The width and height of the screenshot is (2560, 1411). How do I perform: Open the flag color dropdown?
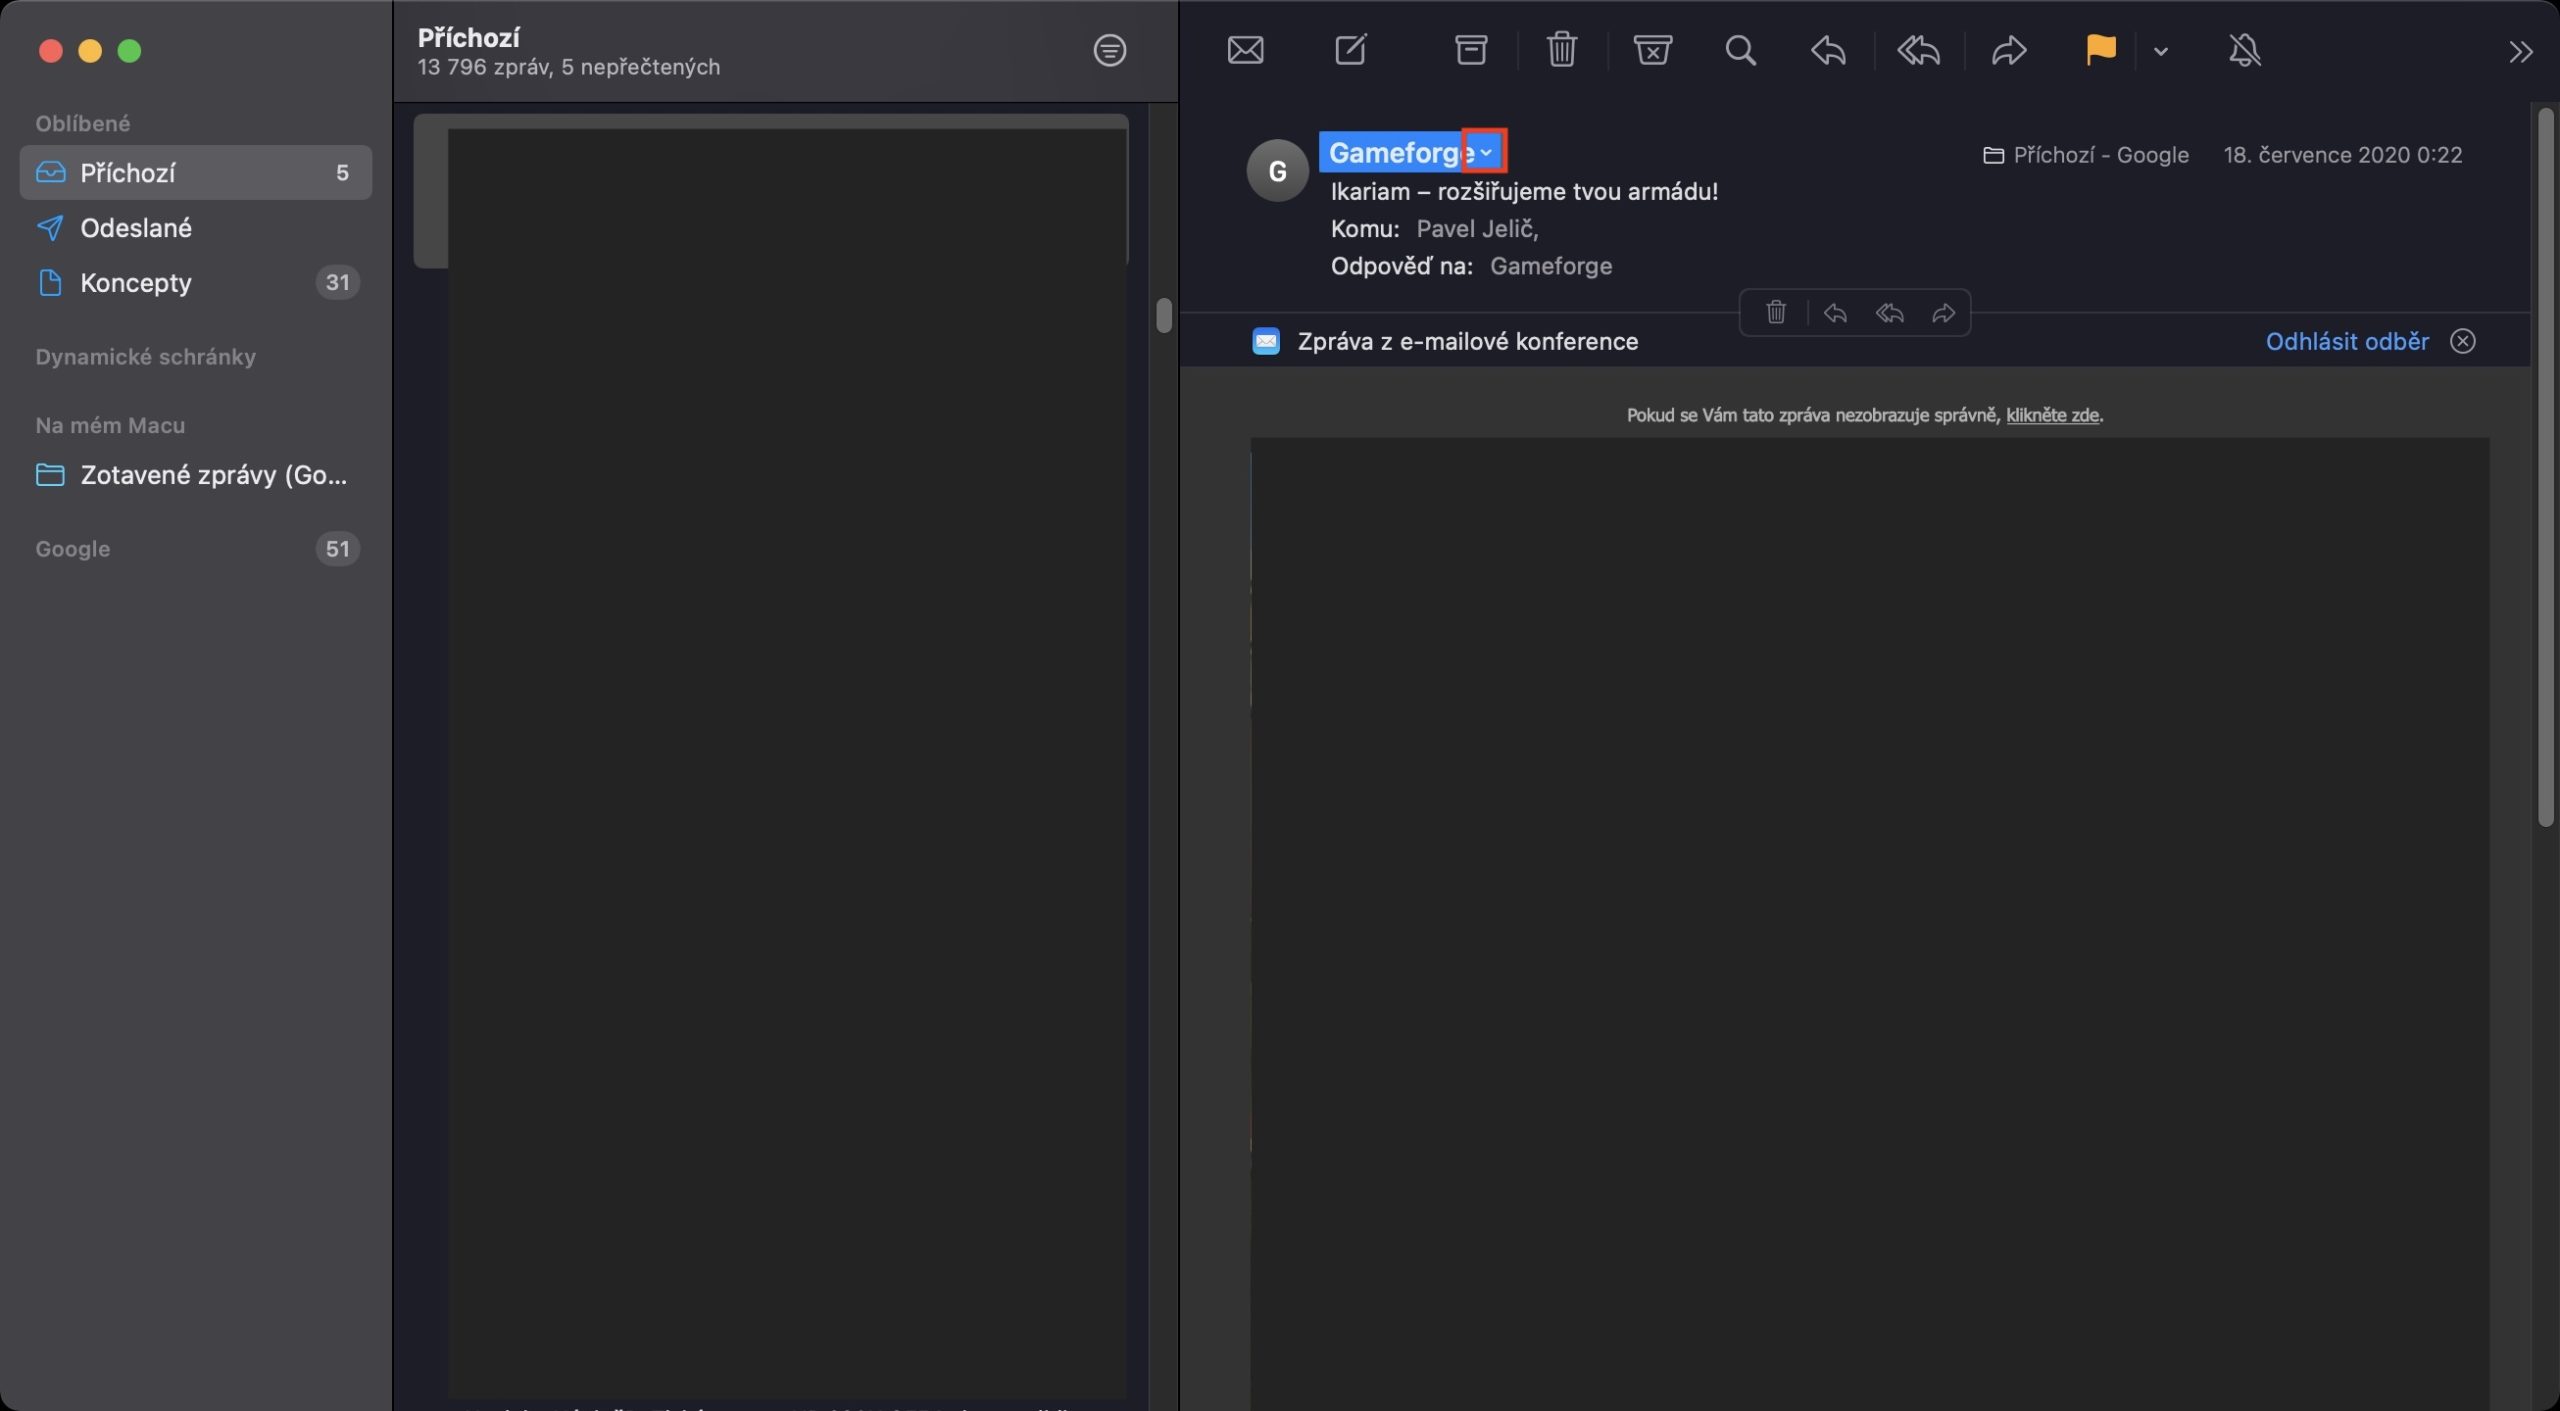(x=2161, y=51)
